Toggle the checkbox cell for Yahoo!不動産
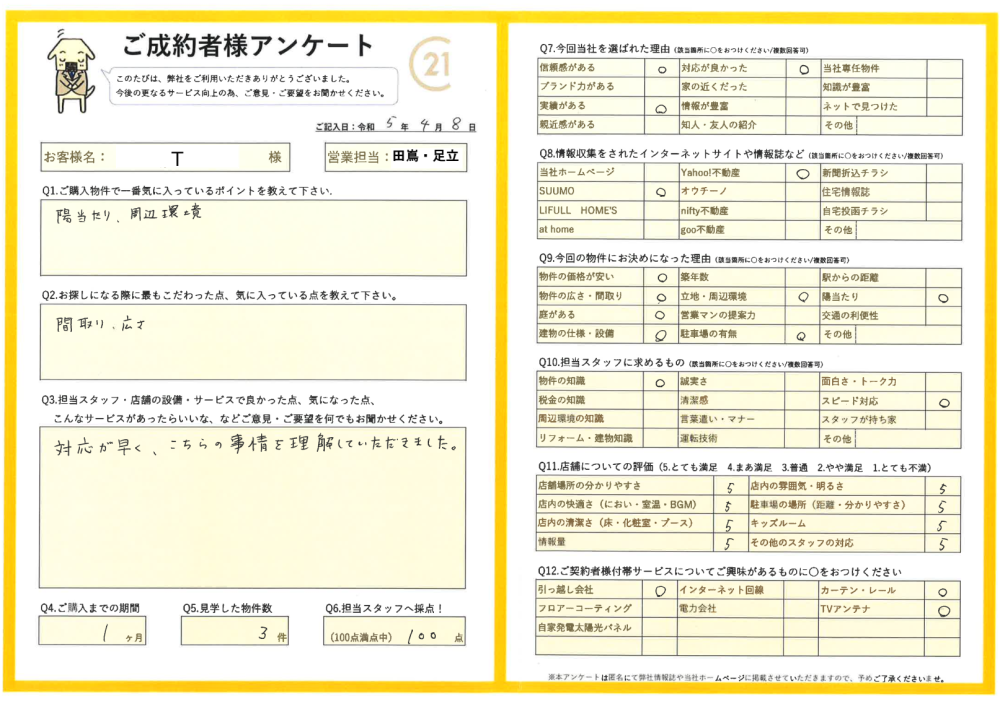The image size is (1000, 704). [x=802, y=173]
